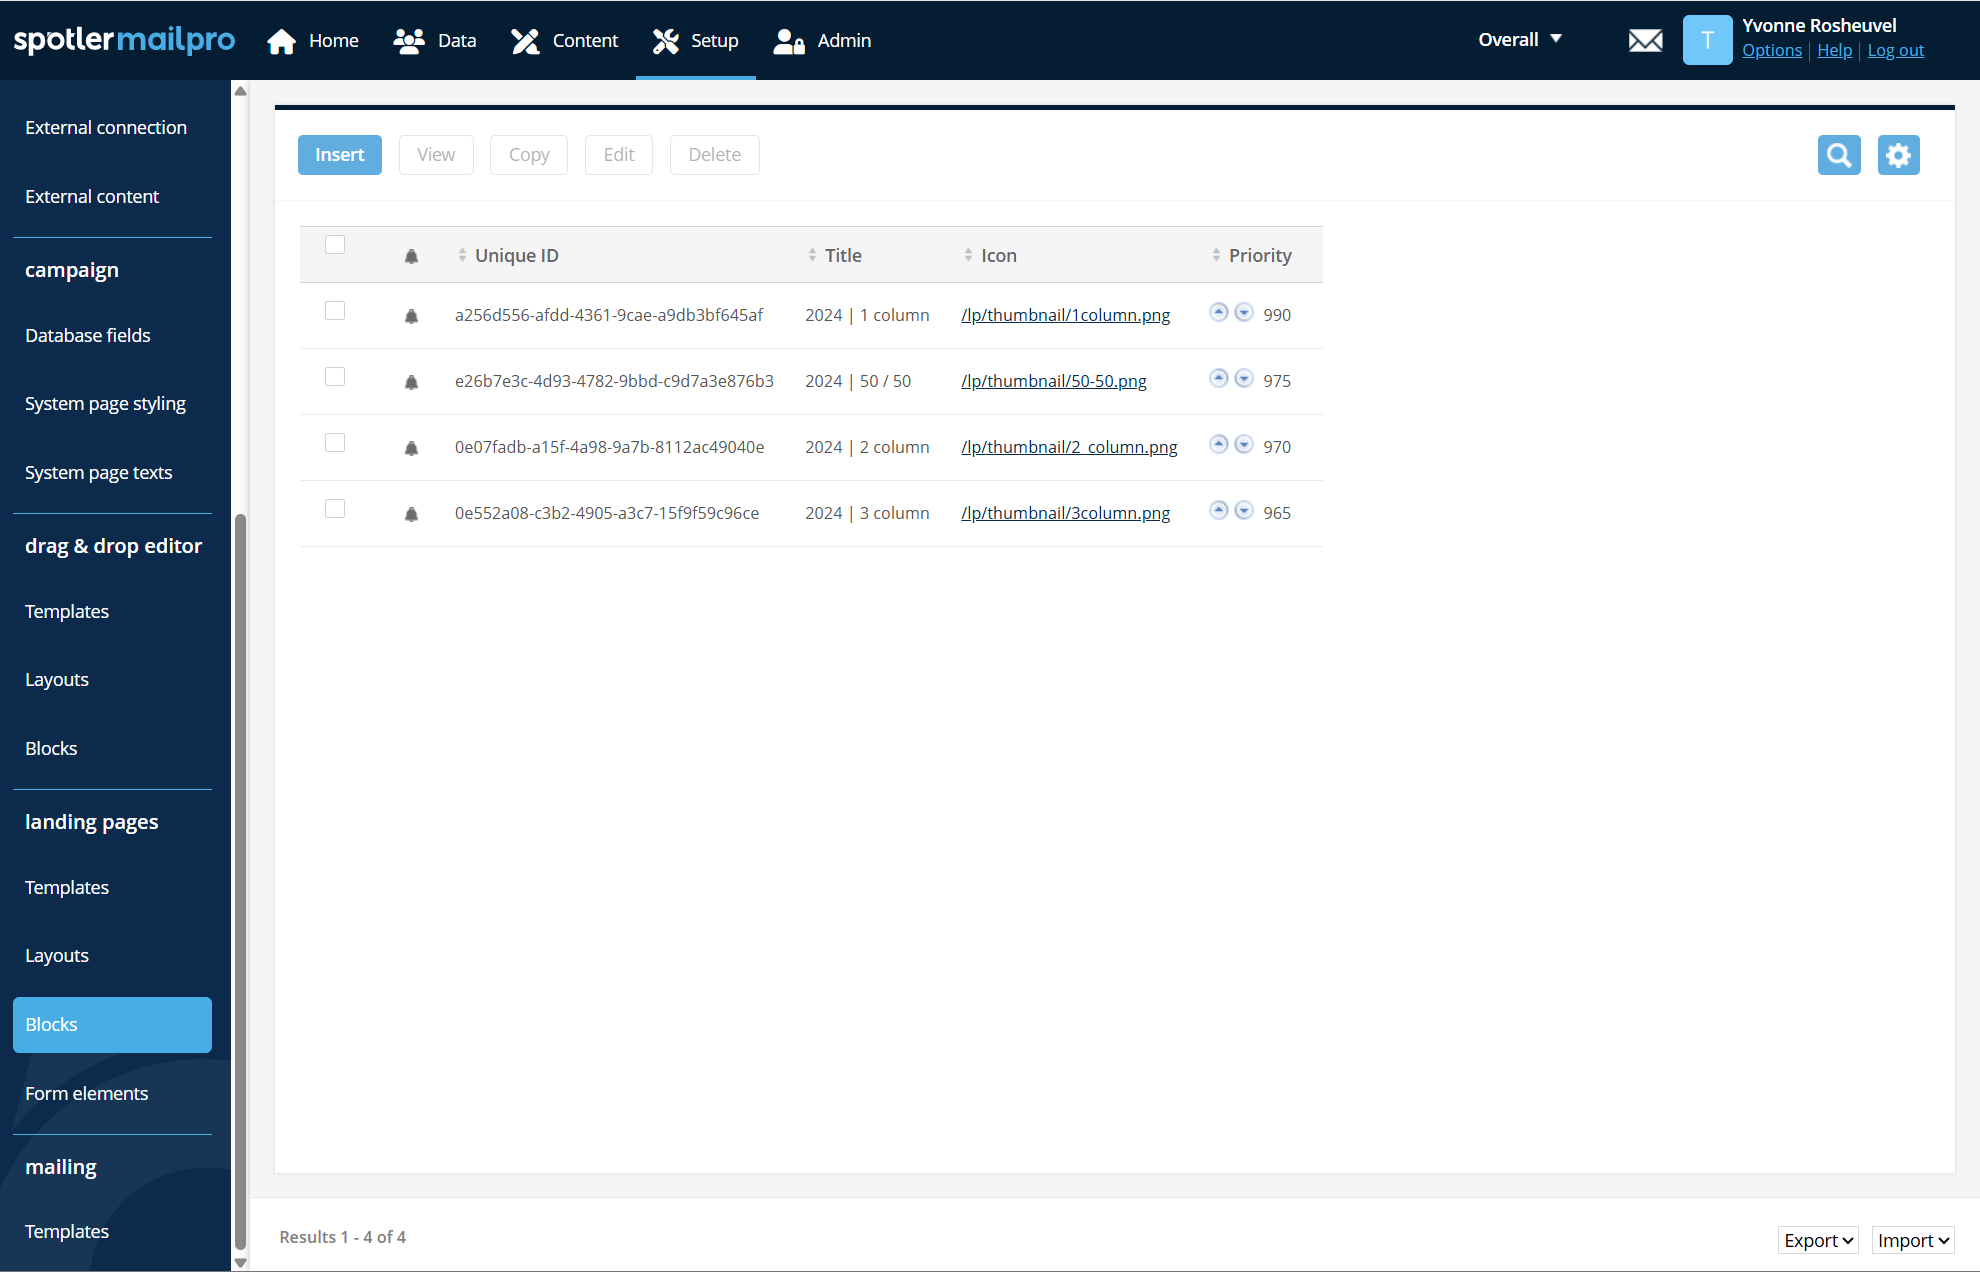The image size is (1980, 1272).
Task: Lower priority of 3 column block
Action: pos(1243,510)
